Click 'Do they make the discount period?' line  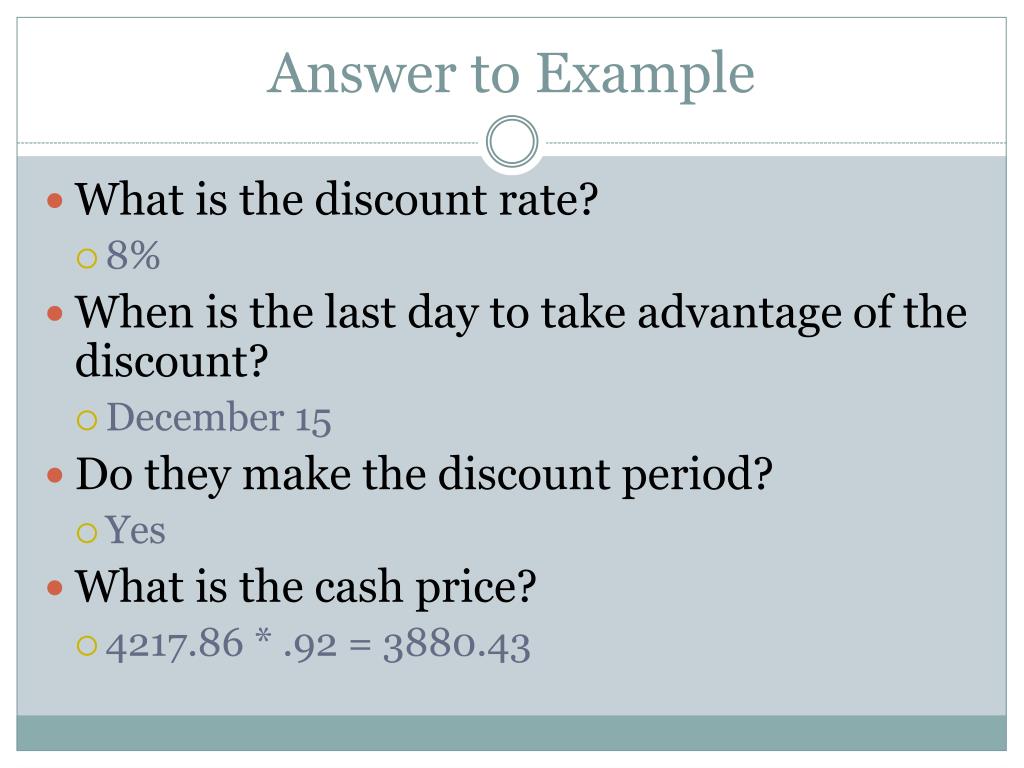point(424,475)
